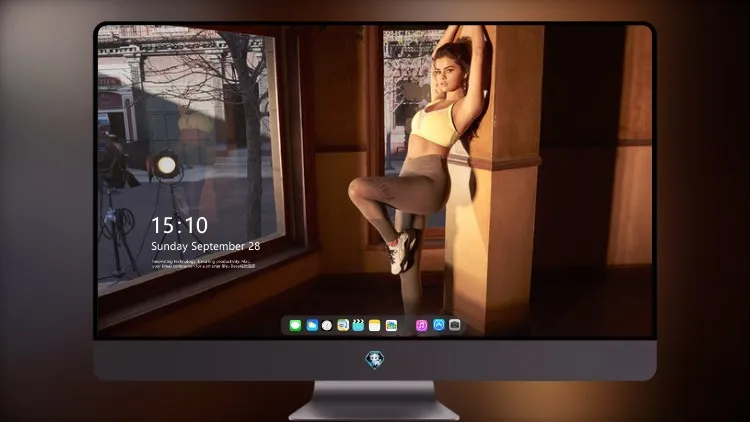Click the Sunday September 28 date
The image size is (750, 422).
[x=206, y=246]
